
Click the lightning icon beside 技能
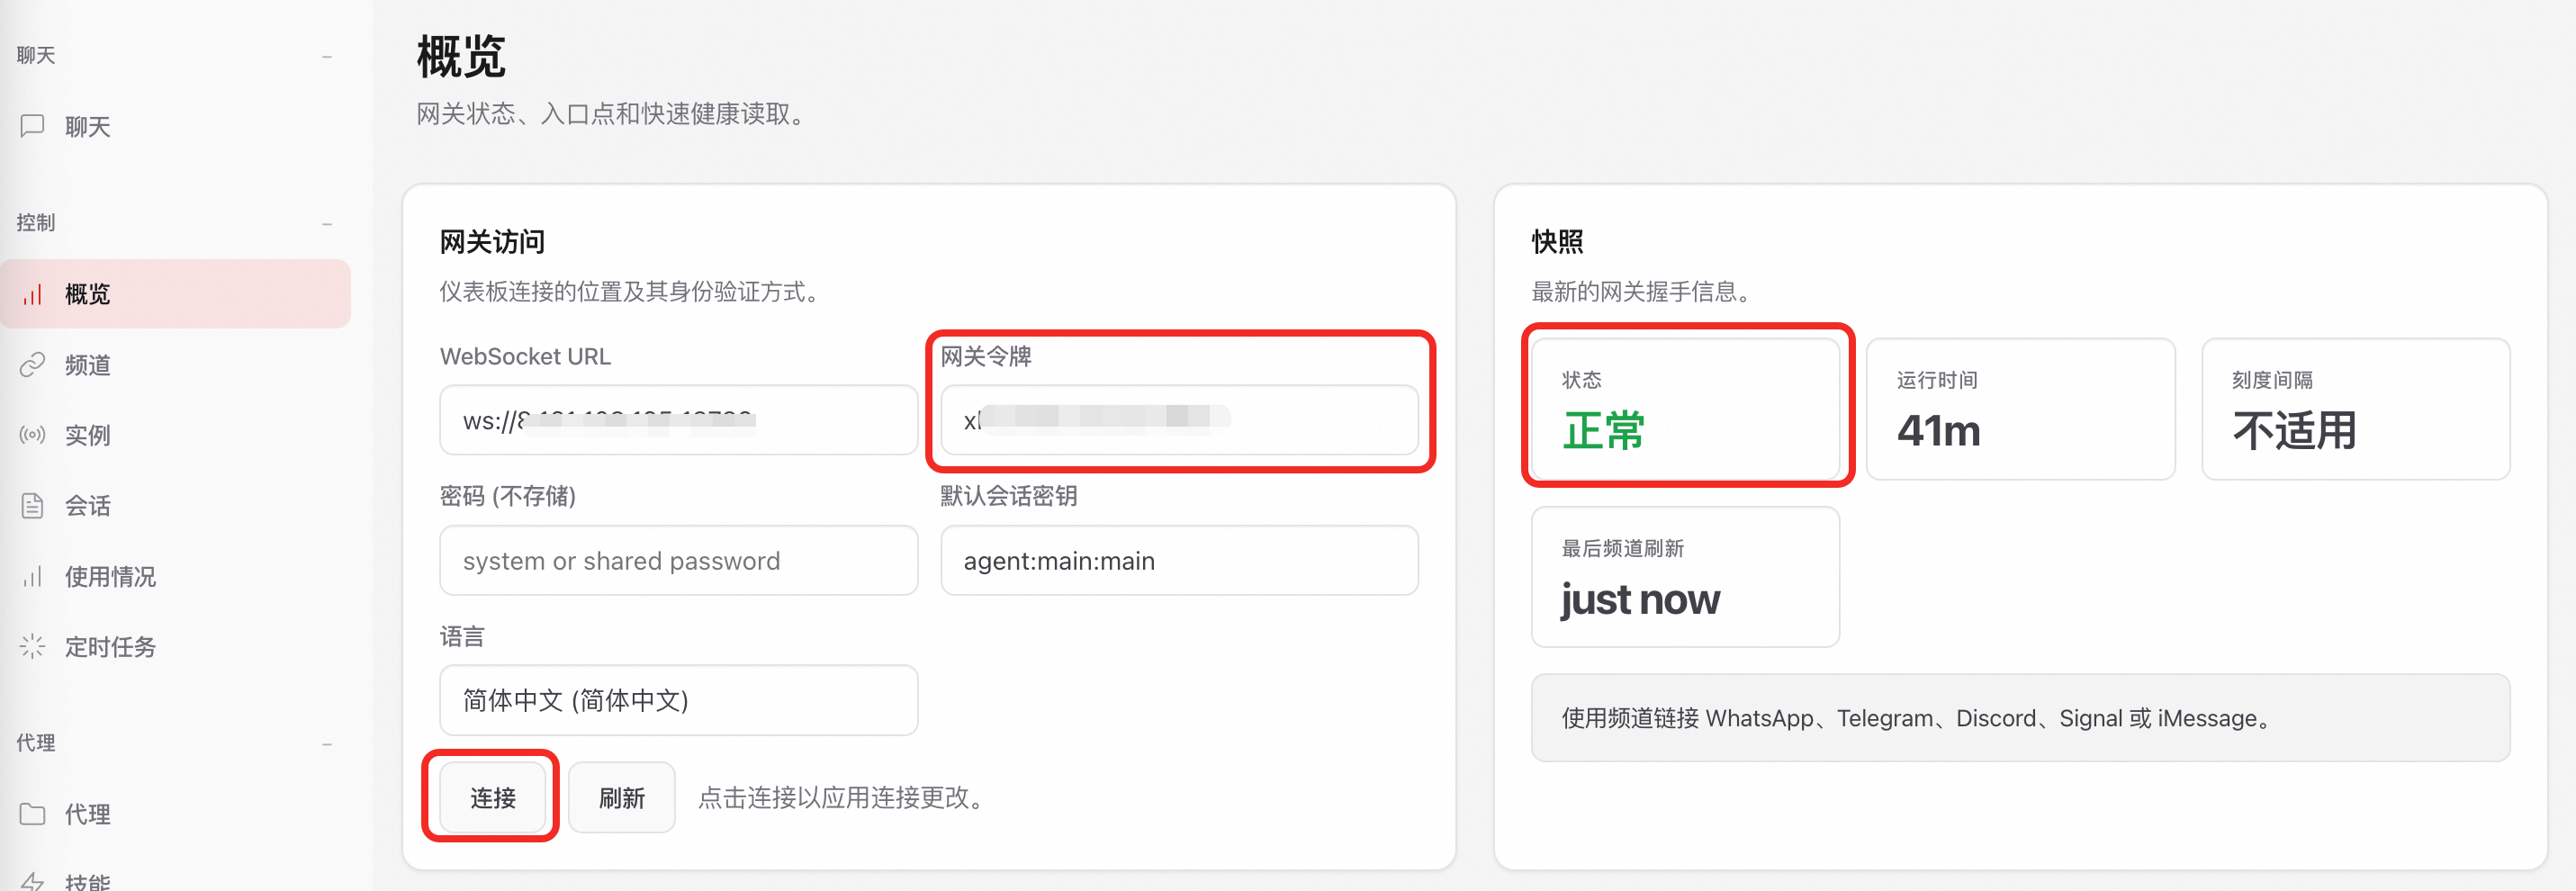tap(32, 881)
